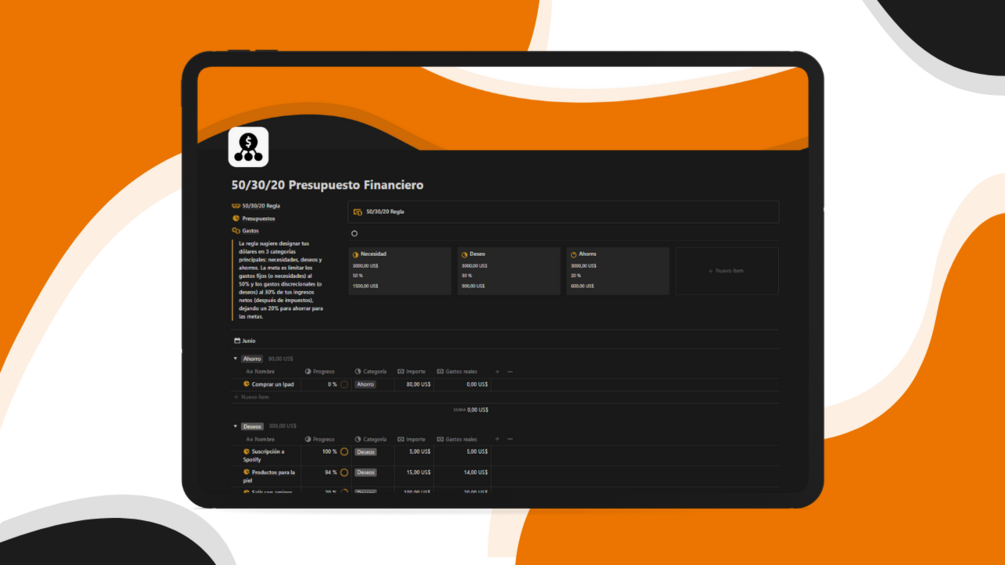Click the 15,00 US$ importe cell
Screen dimensions: 1005x565
[419, 472]
